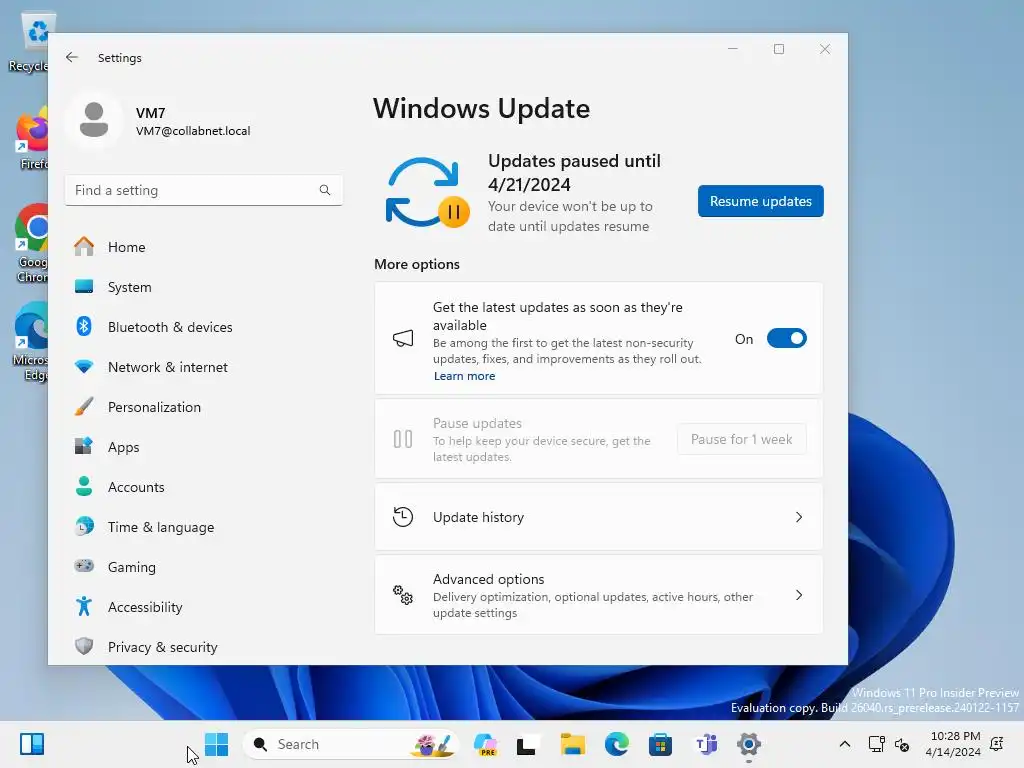1024x768 pixels.
Task: Turn off get latest updates toggle
Action: coord(786,338)
